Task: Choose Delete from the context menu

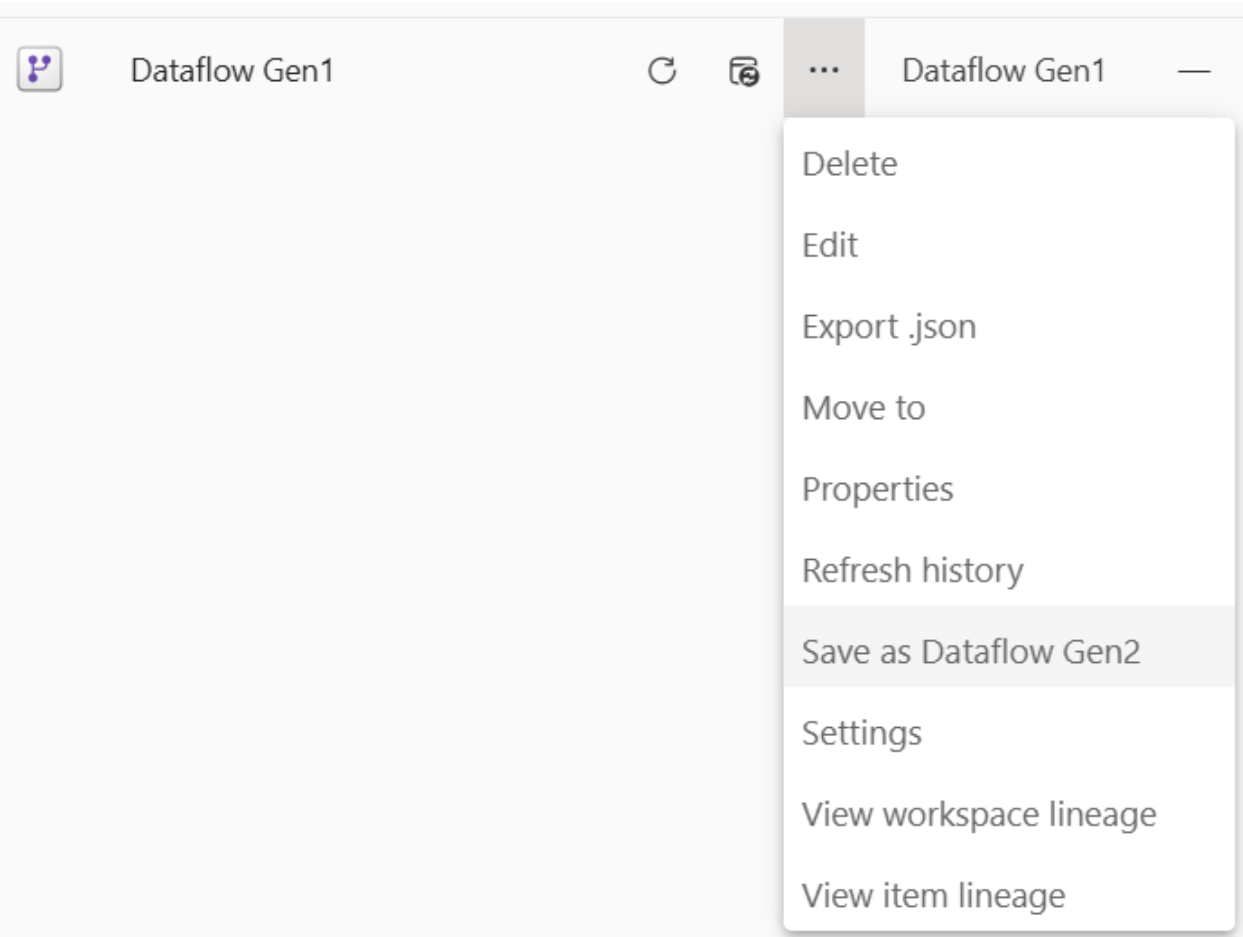Action: pos(1009,164)
